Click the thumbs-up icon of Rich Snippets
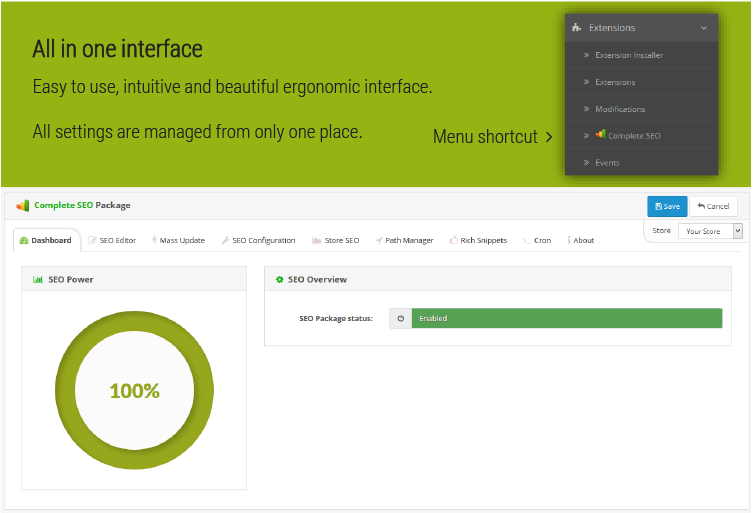Viewport: 754px width, 513px height. 453,240
